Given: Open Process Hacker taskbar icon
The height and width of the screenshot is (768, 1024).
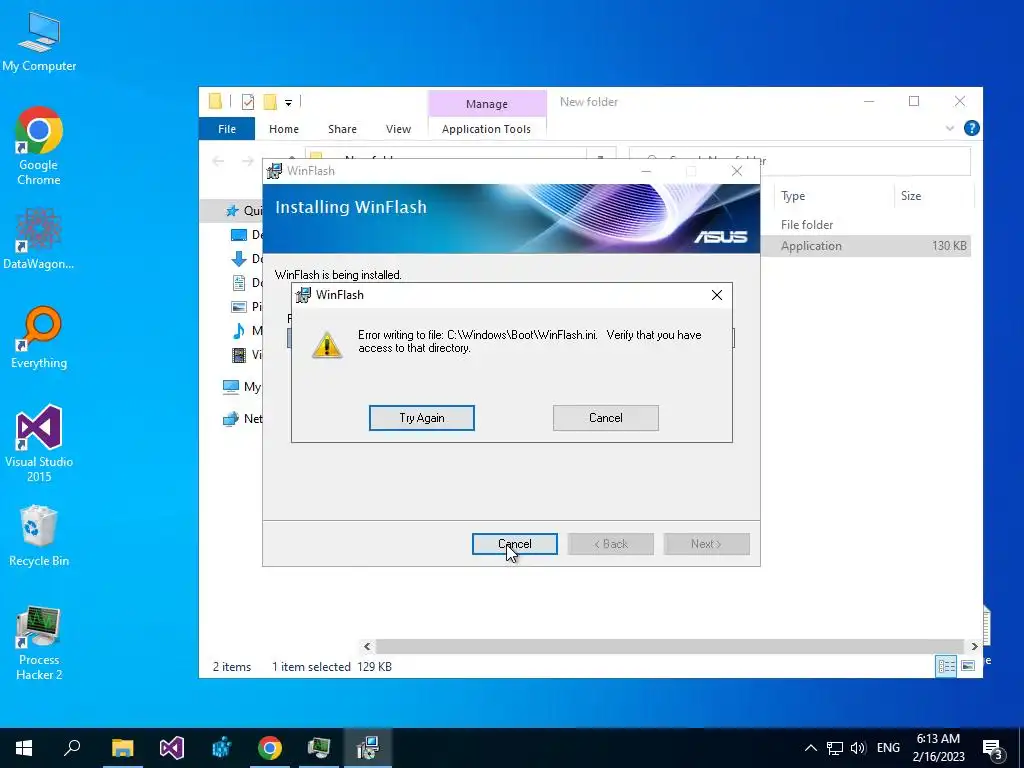Looking at the screenshot, I should point(319,748).
